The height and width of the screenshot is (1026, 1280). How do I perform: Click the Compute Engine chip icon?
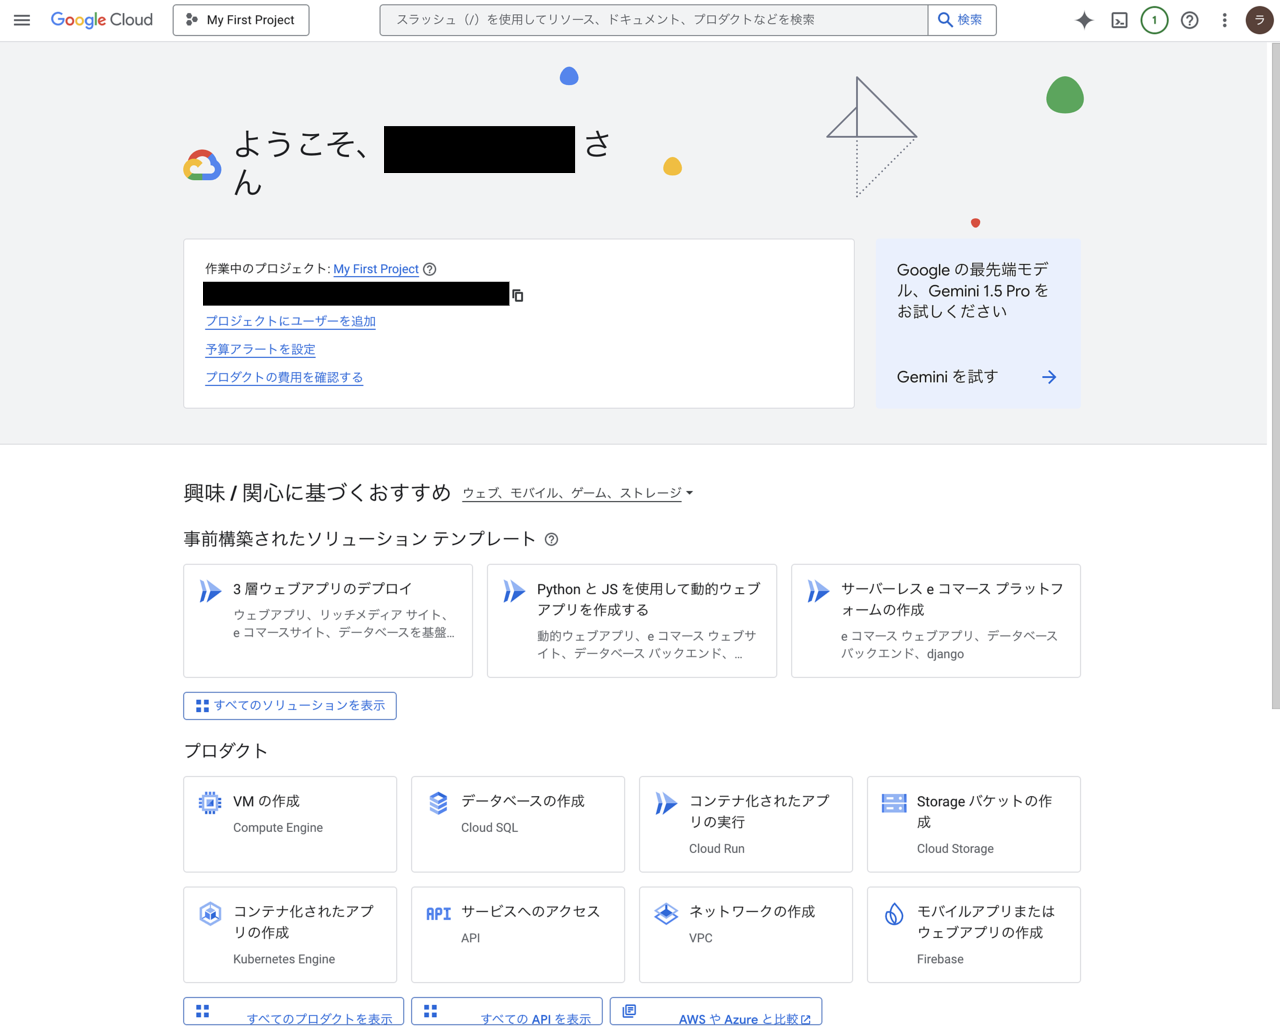click(210, 803)
